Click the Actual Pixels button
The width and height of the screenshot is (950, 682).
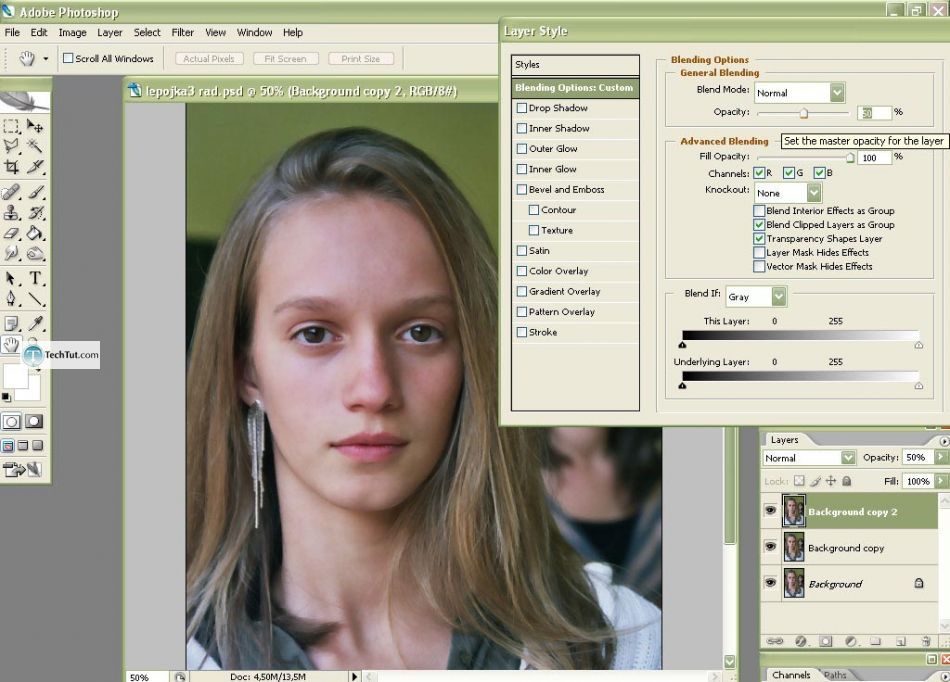point(209,59)
